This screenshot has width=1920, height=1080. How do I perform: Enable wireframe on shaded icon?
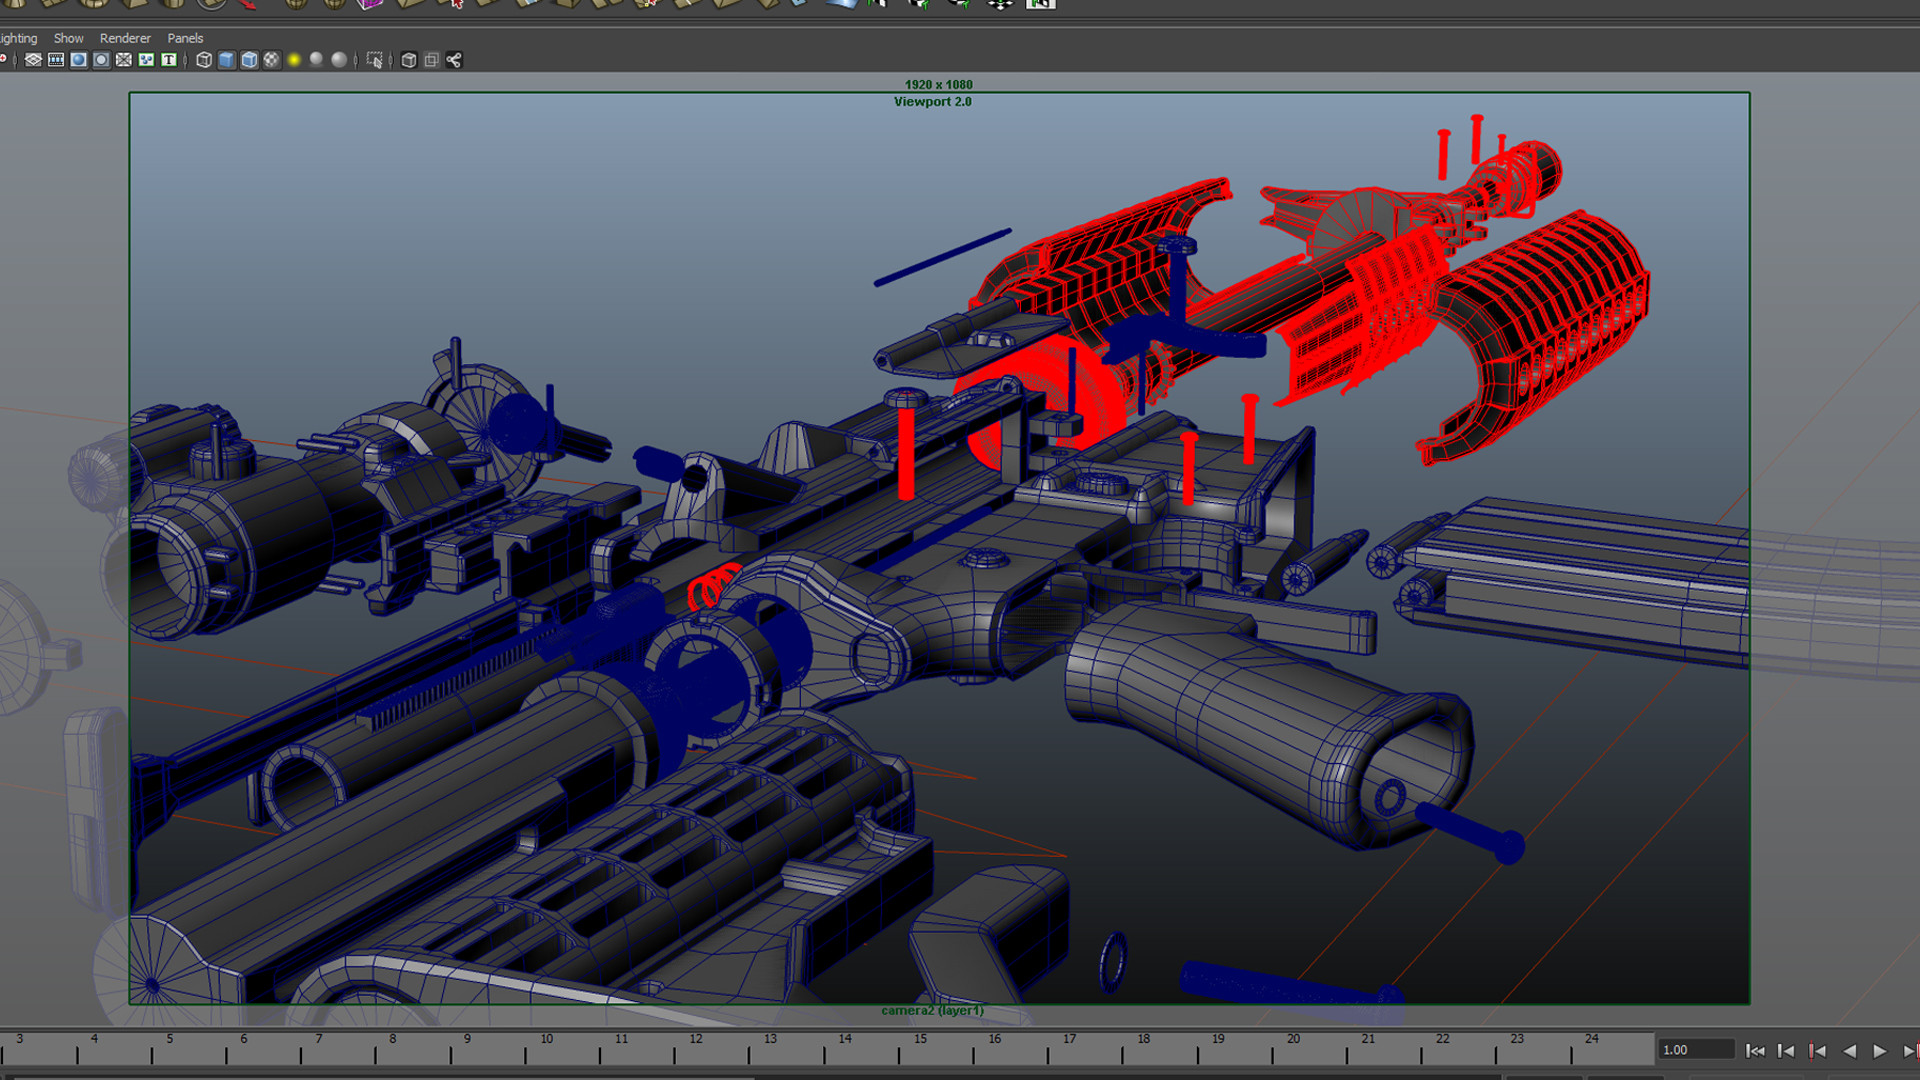pos(249,60)
